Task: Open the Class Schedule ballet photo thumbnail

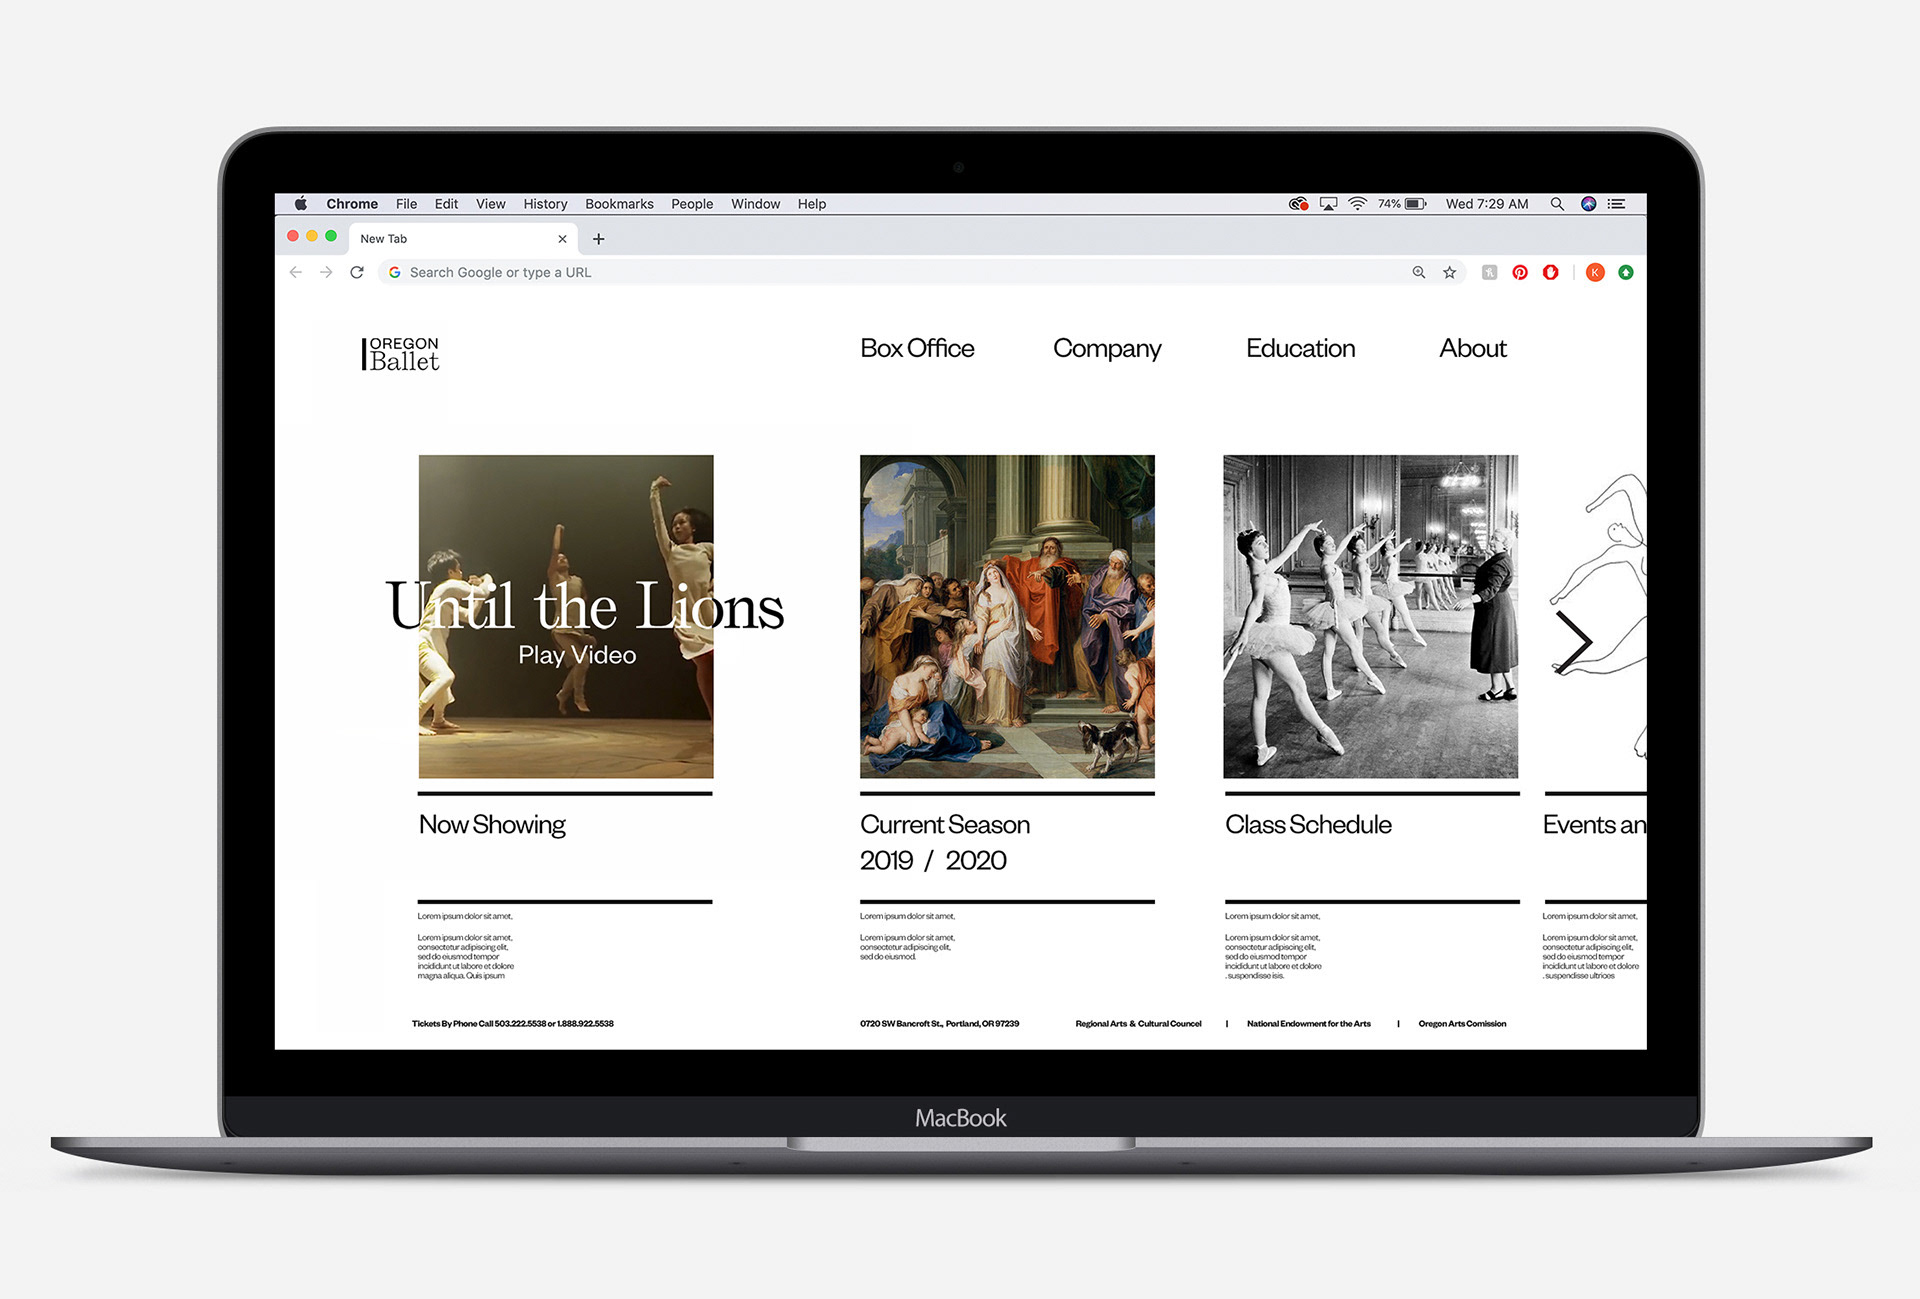Action: tap(1370, 616)
